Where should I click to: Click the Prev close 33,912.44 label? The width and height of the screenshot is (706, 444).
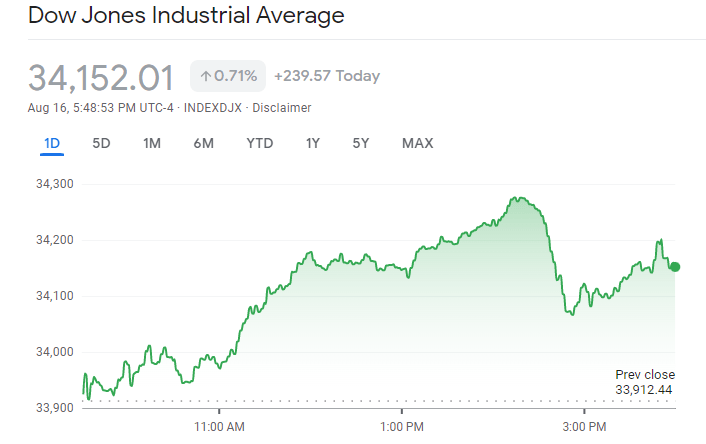point(644,382)
